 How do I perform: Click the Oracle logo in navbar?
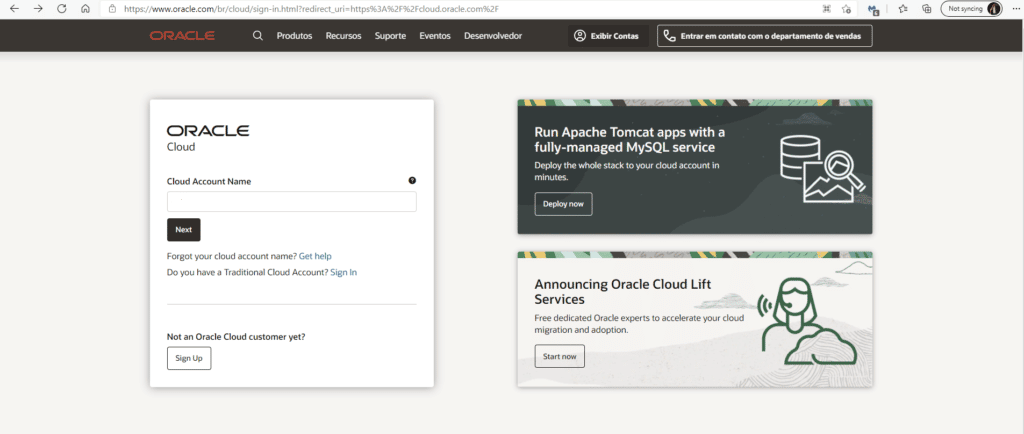(182, 36)
